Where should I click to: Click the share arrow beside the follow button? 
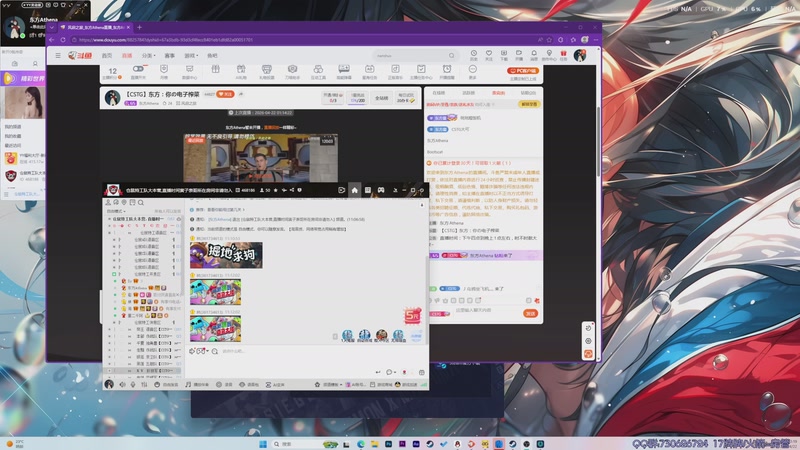[x=241, y=94]
